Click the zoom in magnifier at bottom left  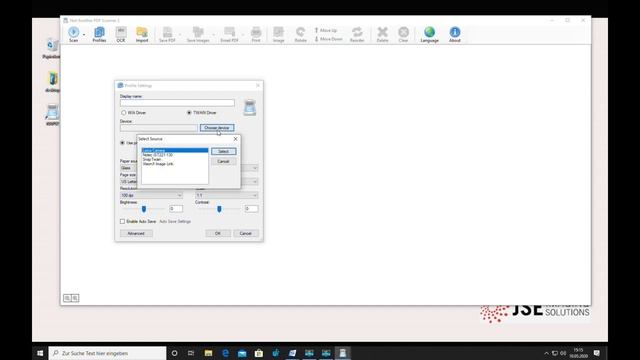pos(75,298)
